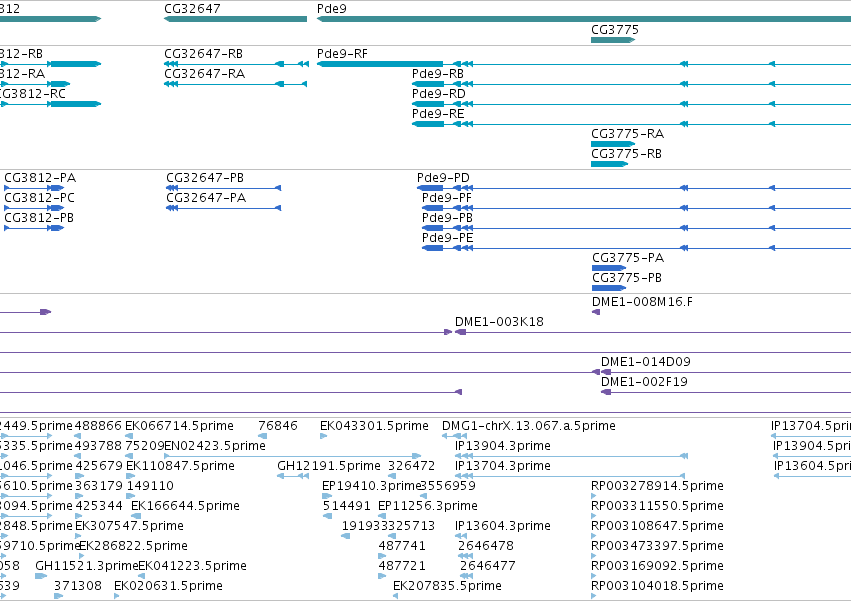This screenshot has height=601, width=851.
Task: Click the CG3812-RC transcript label
Action: (33, 94)
